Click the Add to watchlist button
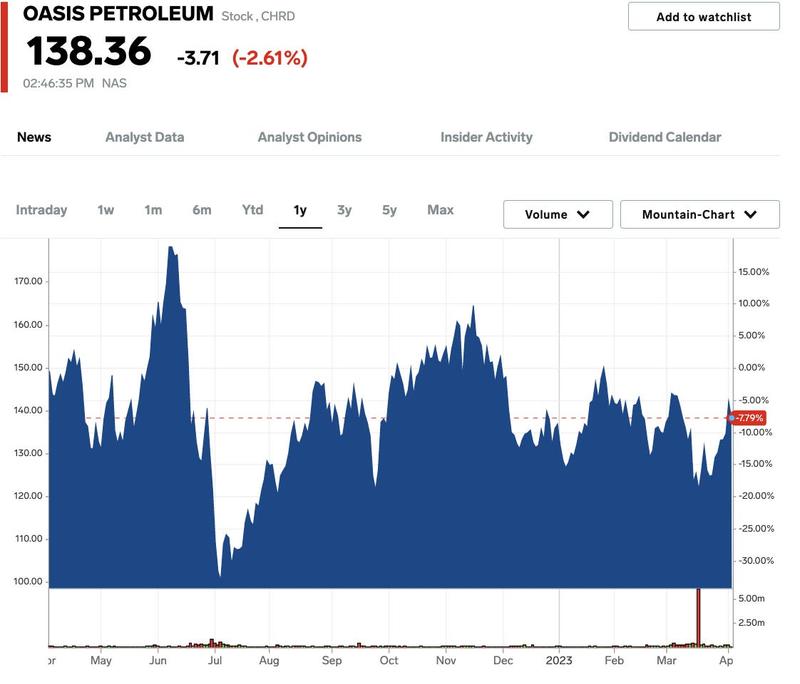Screen dimensions: 800x684 click(x=704, y=17)
